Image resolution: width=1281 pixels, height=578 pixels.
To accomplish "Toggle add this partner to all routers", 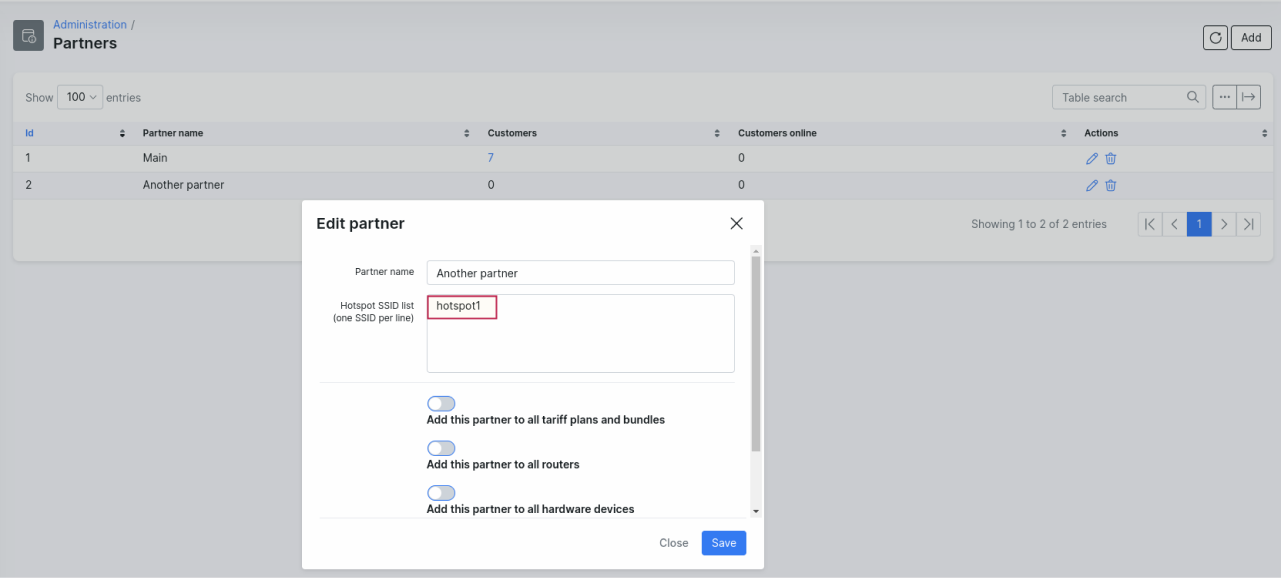I will click(441, 449).
